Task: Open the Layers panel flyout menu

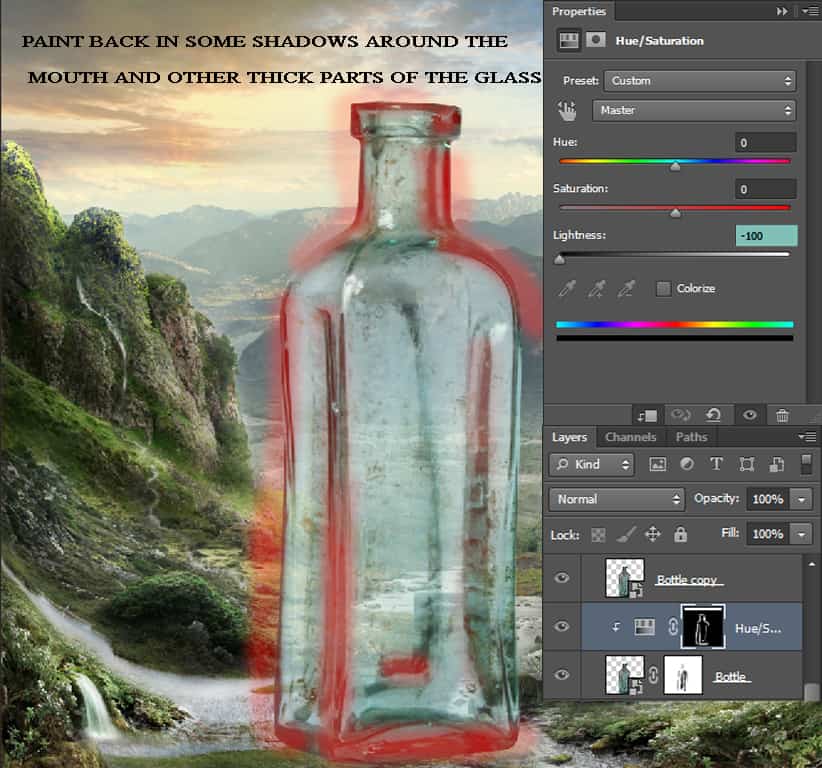Action: (807, 436)
